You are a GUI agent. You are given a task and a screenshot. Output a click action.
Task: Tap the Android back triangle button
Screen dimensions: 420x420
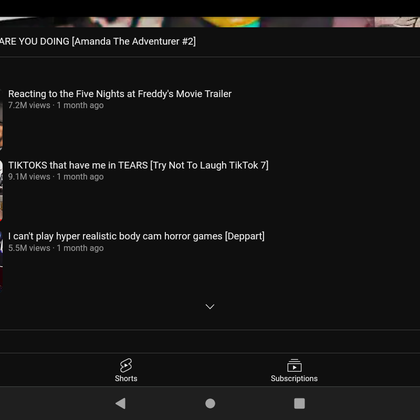(x=120, y=403)
